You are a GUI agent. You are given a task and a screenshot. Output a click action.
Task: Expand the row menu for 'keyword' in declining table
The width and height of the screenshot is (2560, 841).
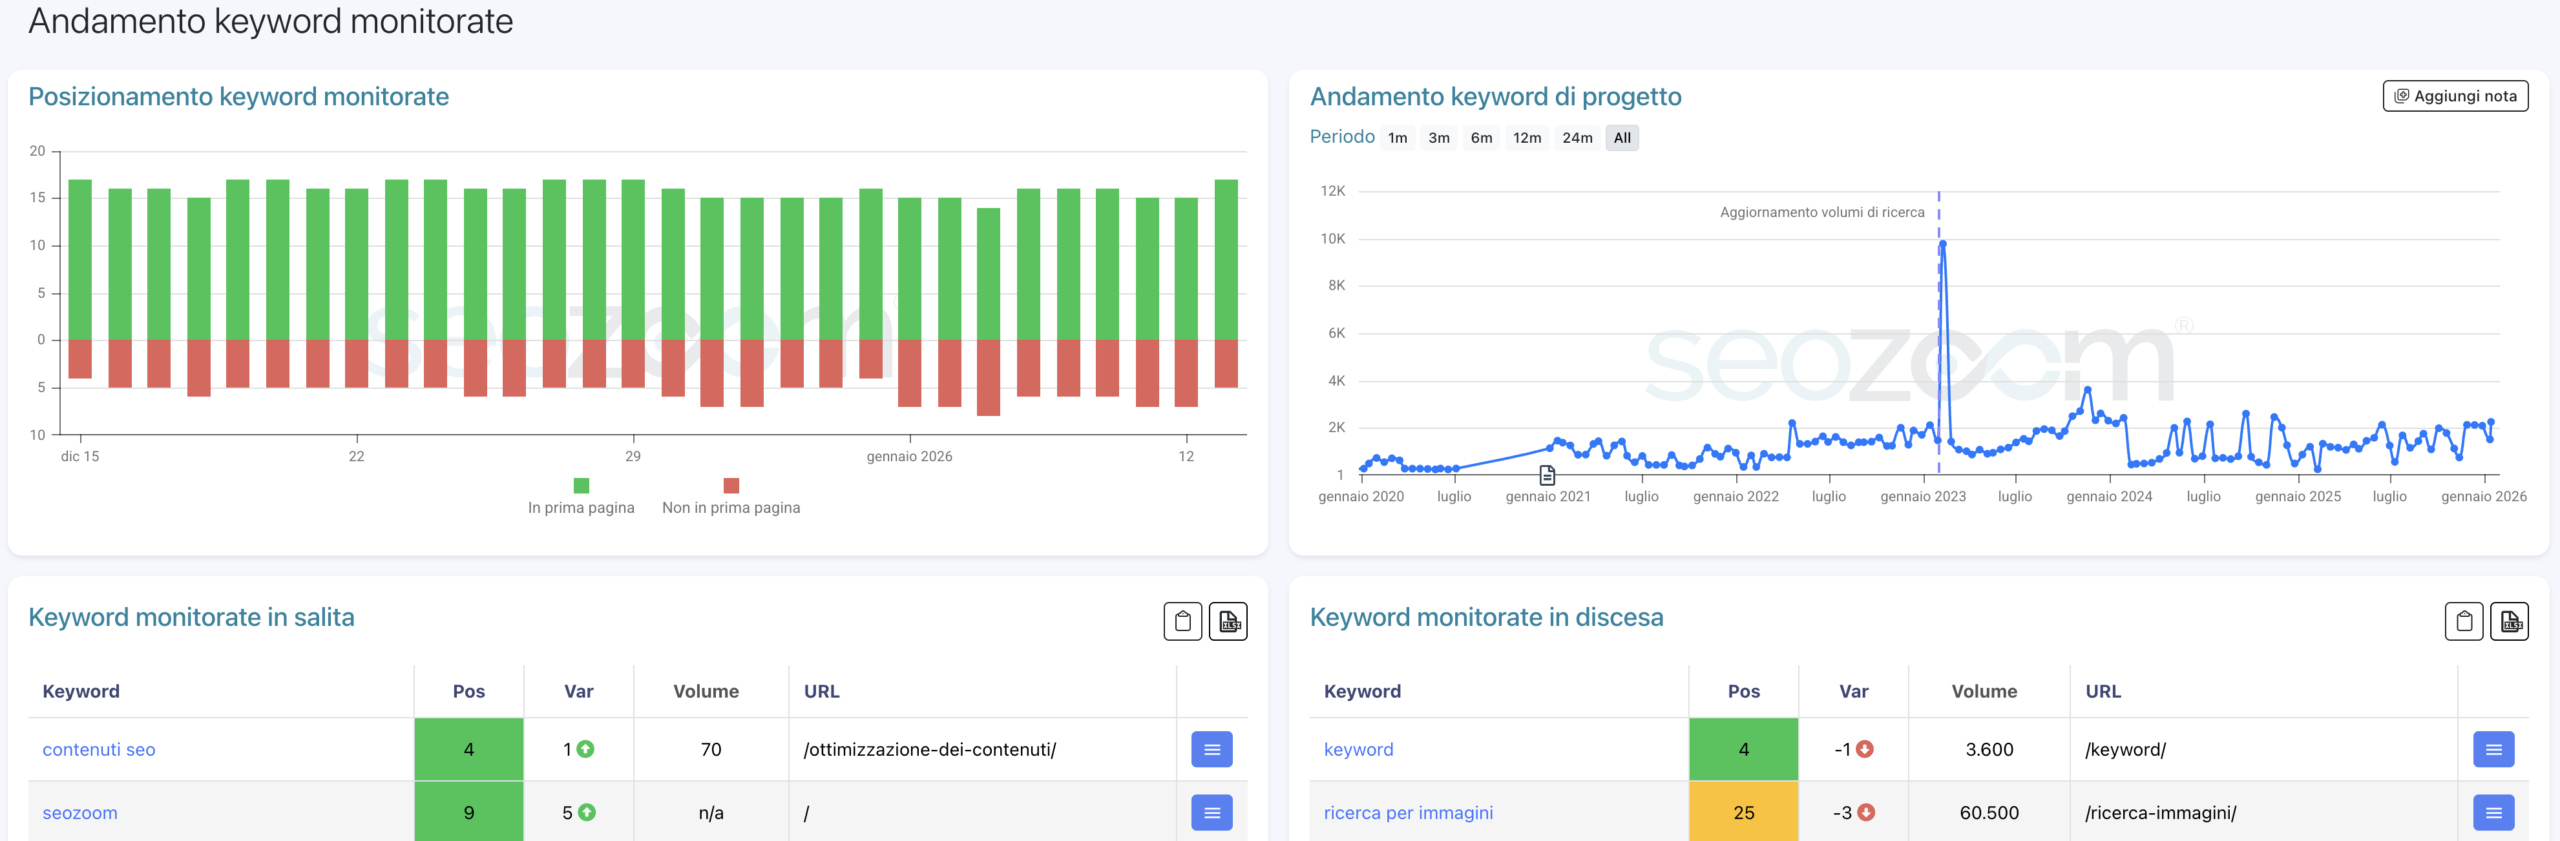tap(2493, 749)
